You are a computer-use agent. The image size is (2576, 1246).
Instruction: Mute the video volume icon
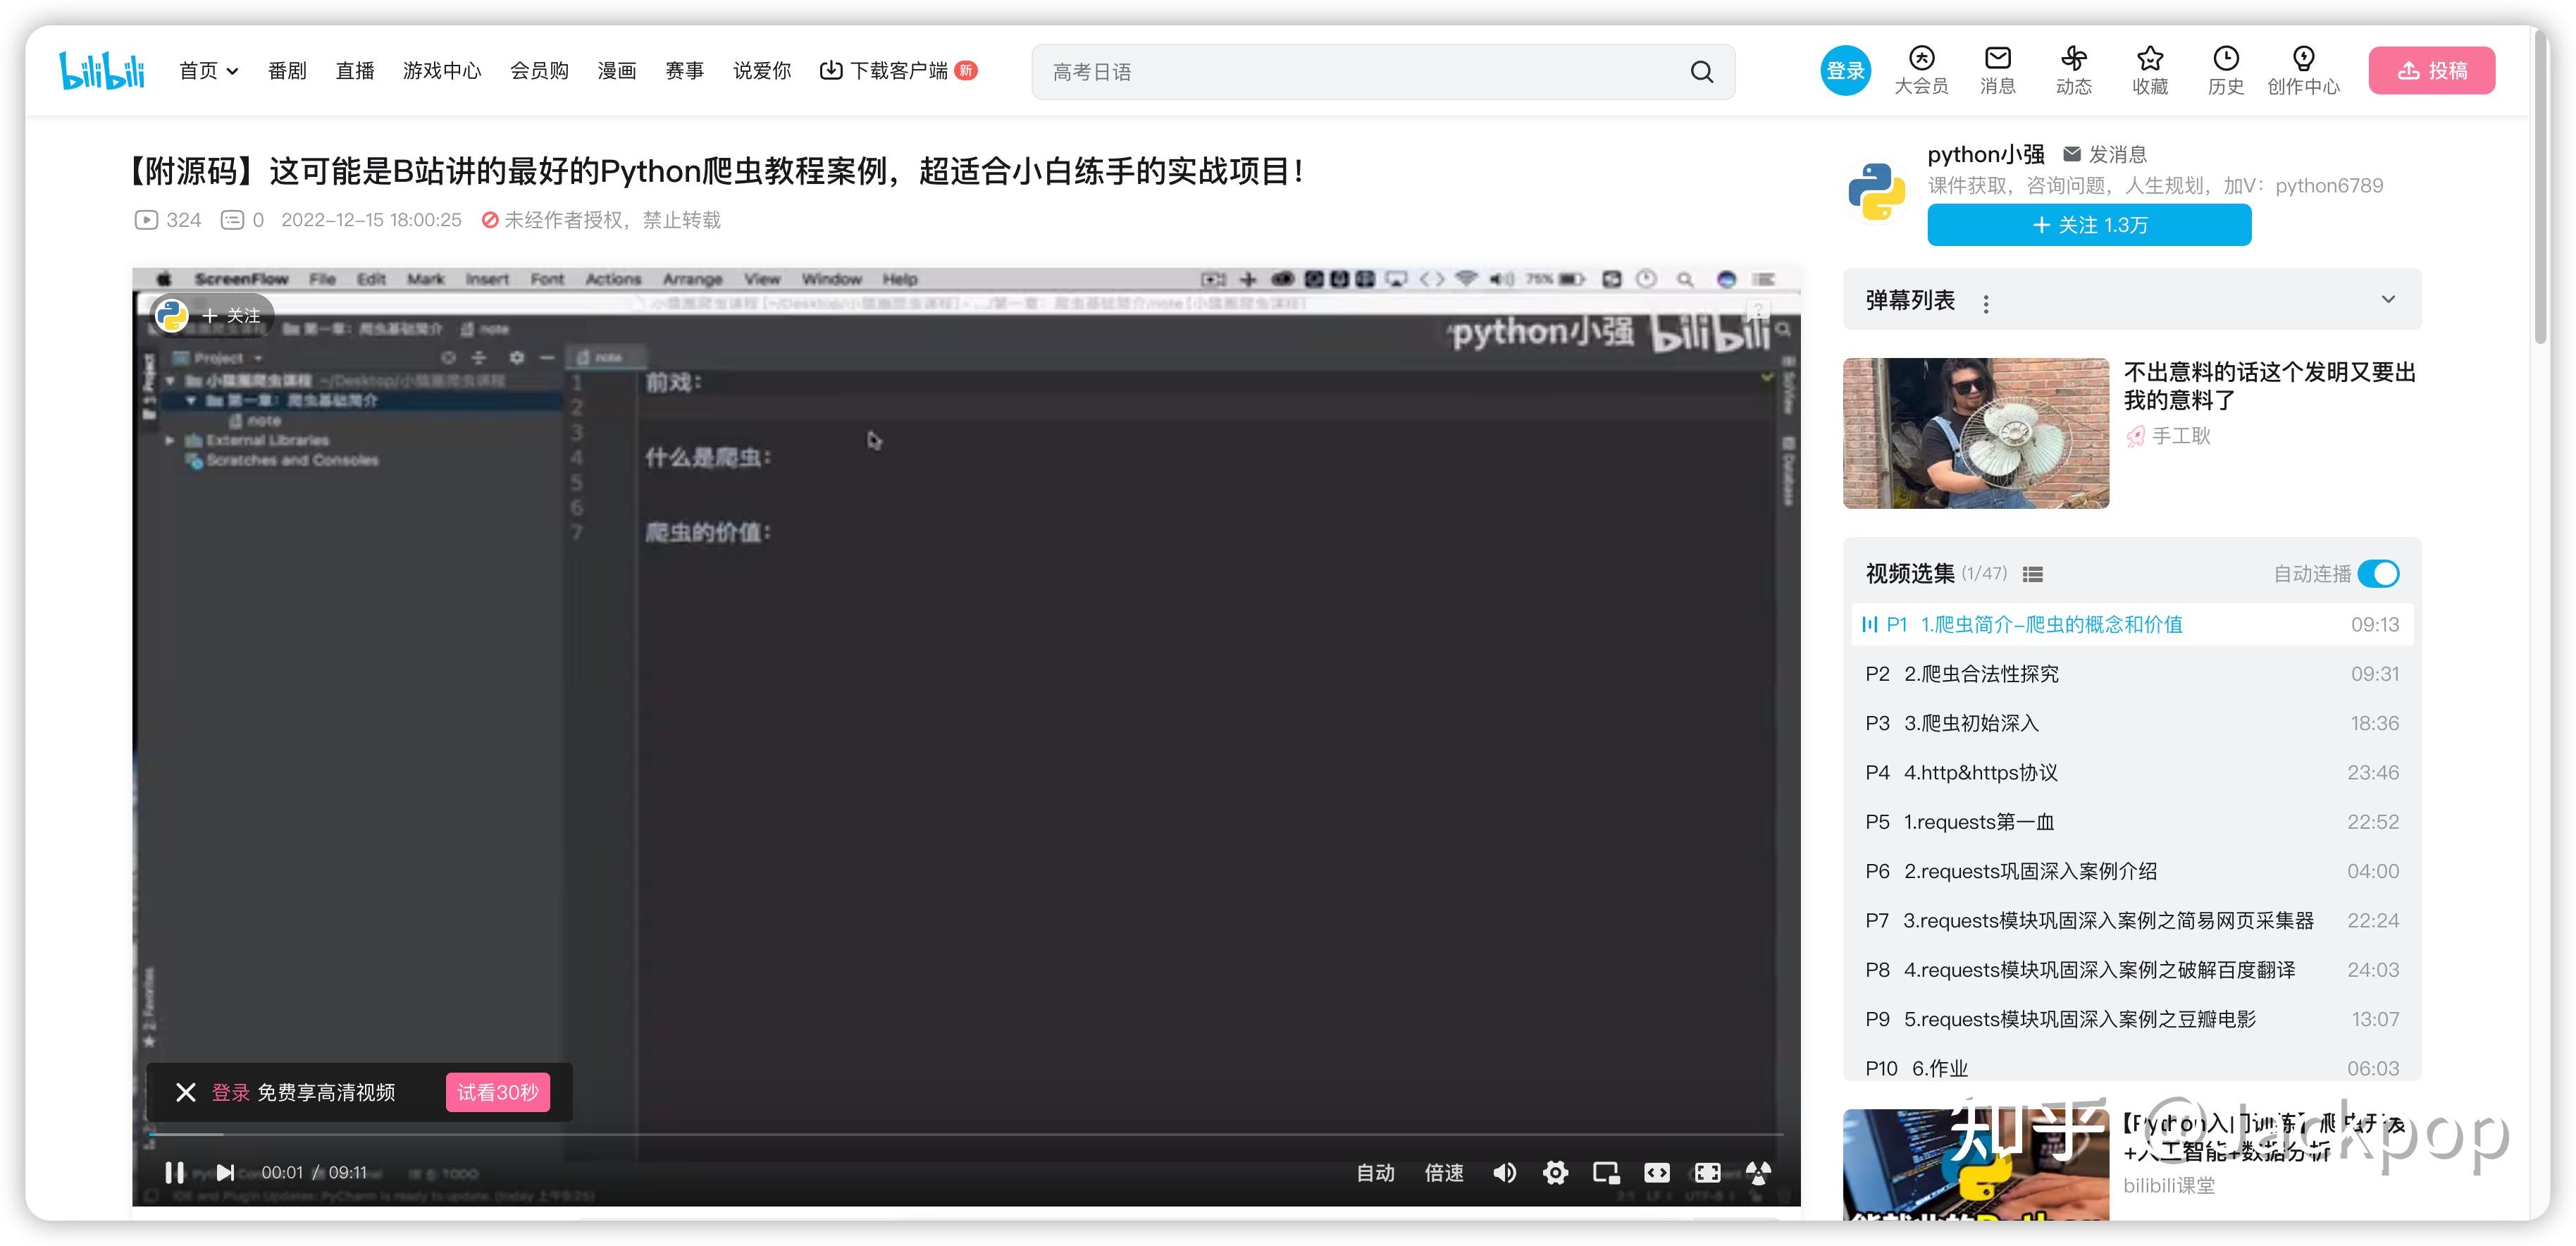click(x=1504, y=1172)
